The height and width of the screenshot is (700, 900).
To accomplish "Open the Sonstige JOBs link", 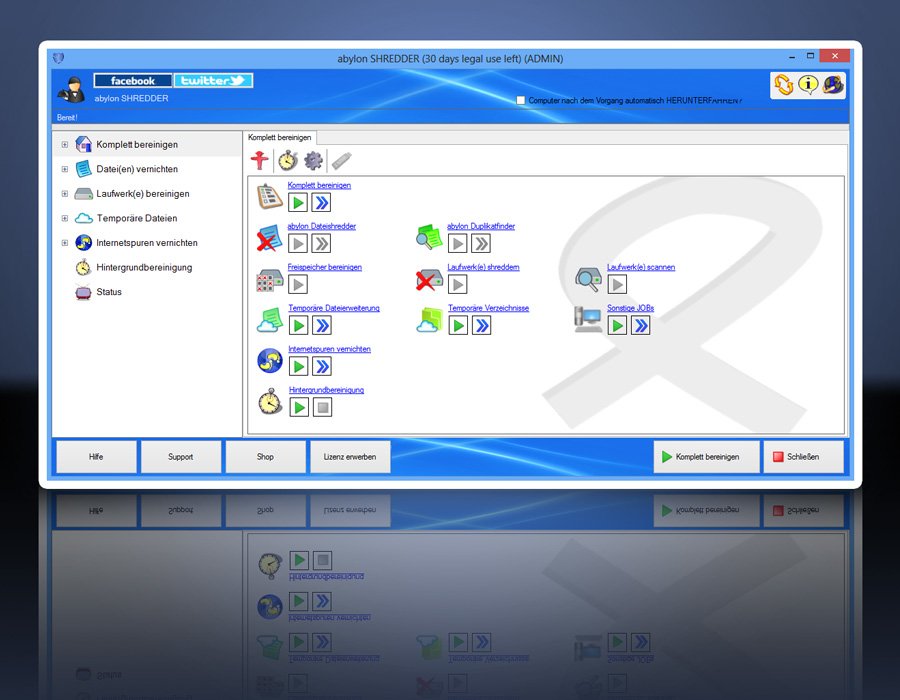I will point(631,308).
